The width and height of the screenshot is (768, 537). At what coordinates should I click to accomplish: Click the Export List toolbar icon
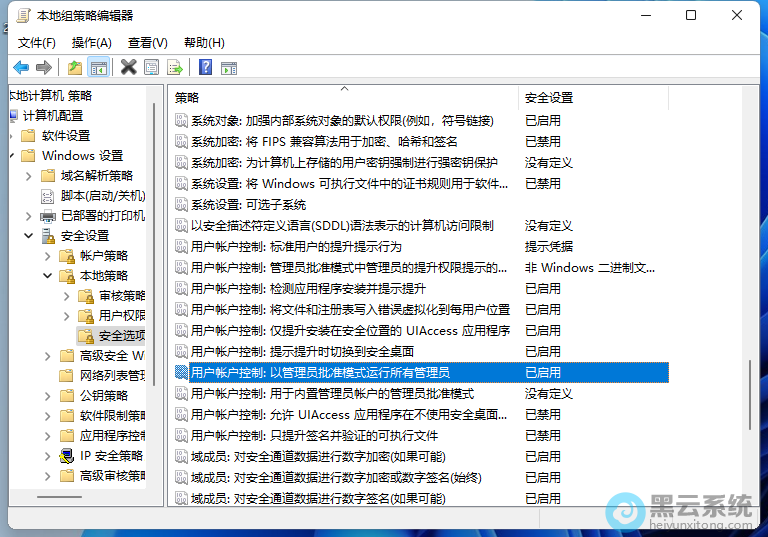coord(175,67)
